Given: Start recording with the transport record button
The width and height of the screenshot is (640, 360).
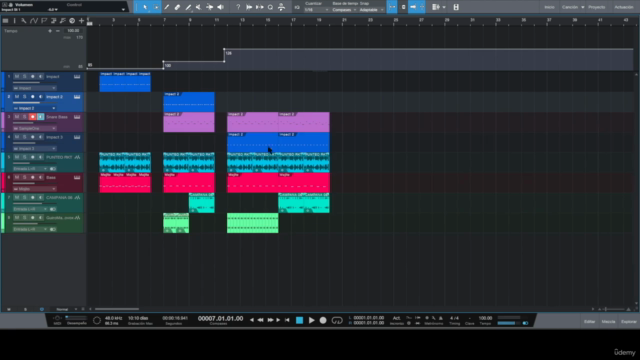Looking at the screenshot, I should point(323,320).
